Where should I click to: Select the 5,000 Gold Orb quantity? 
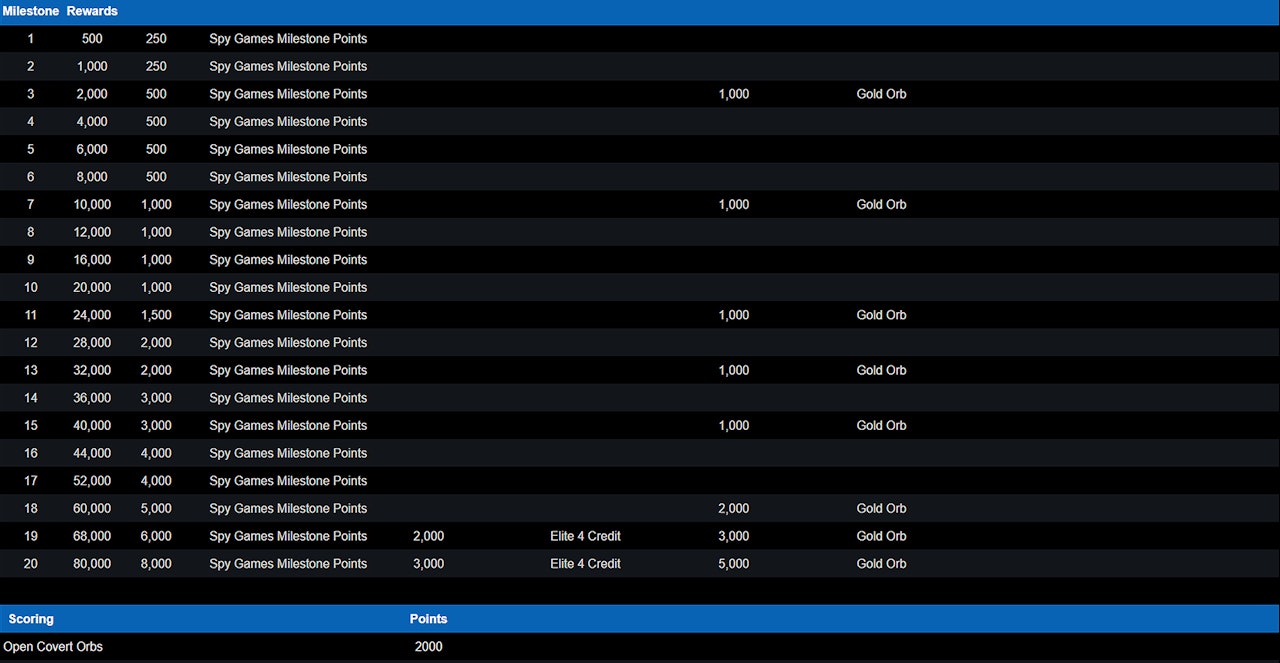[x=733, y=564]
